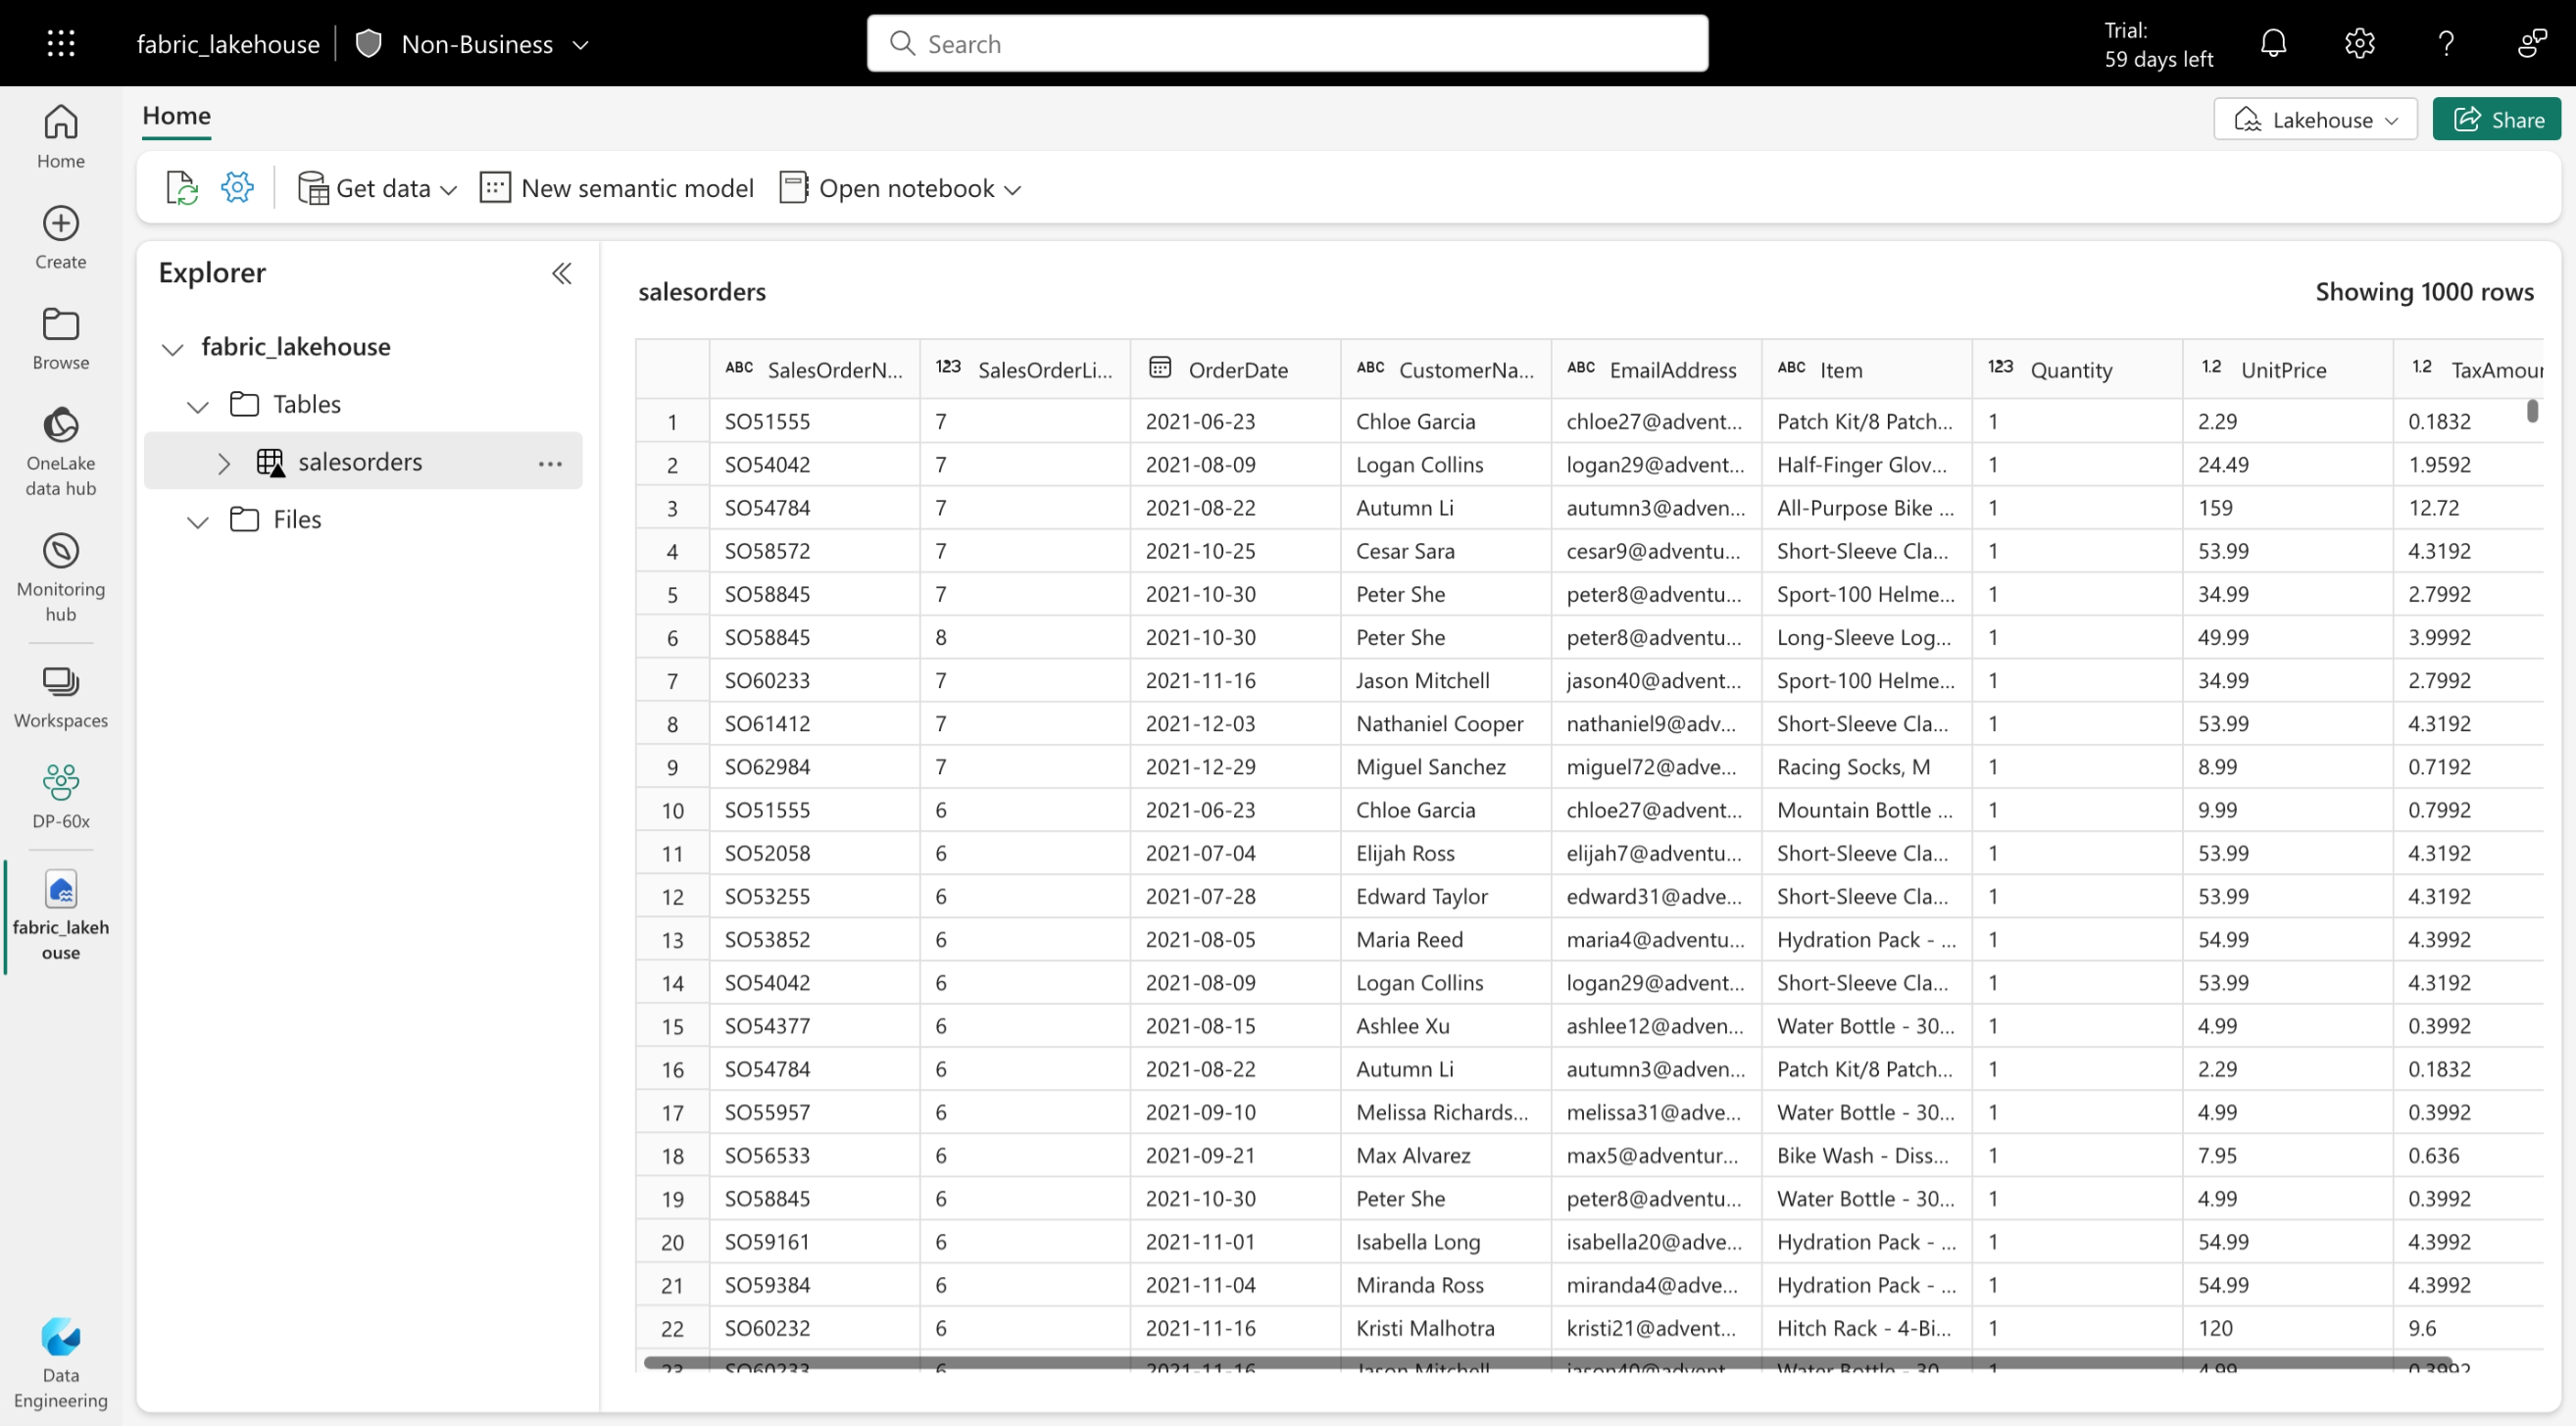Image resolution: width=2576 pixels, height=1426 pixels.
Task: Open the OneLake data hub panel
Action: point(60,452)
